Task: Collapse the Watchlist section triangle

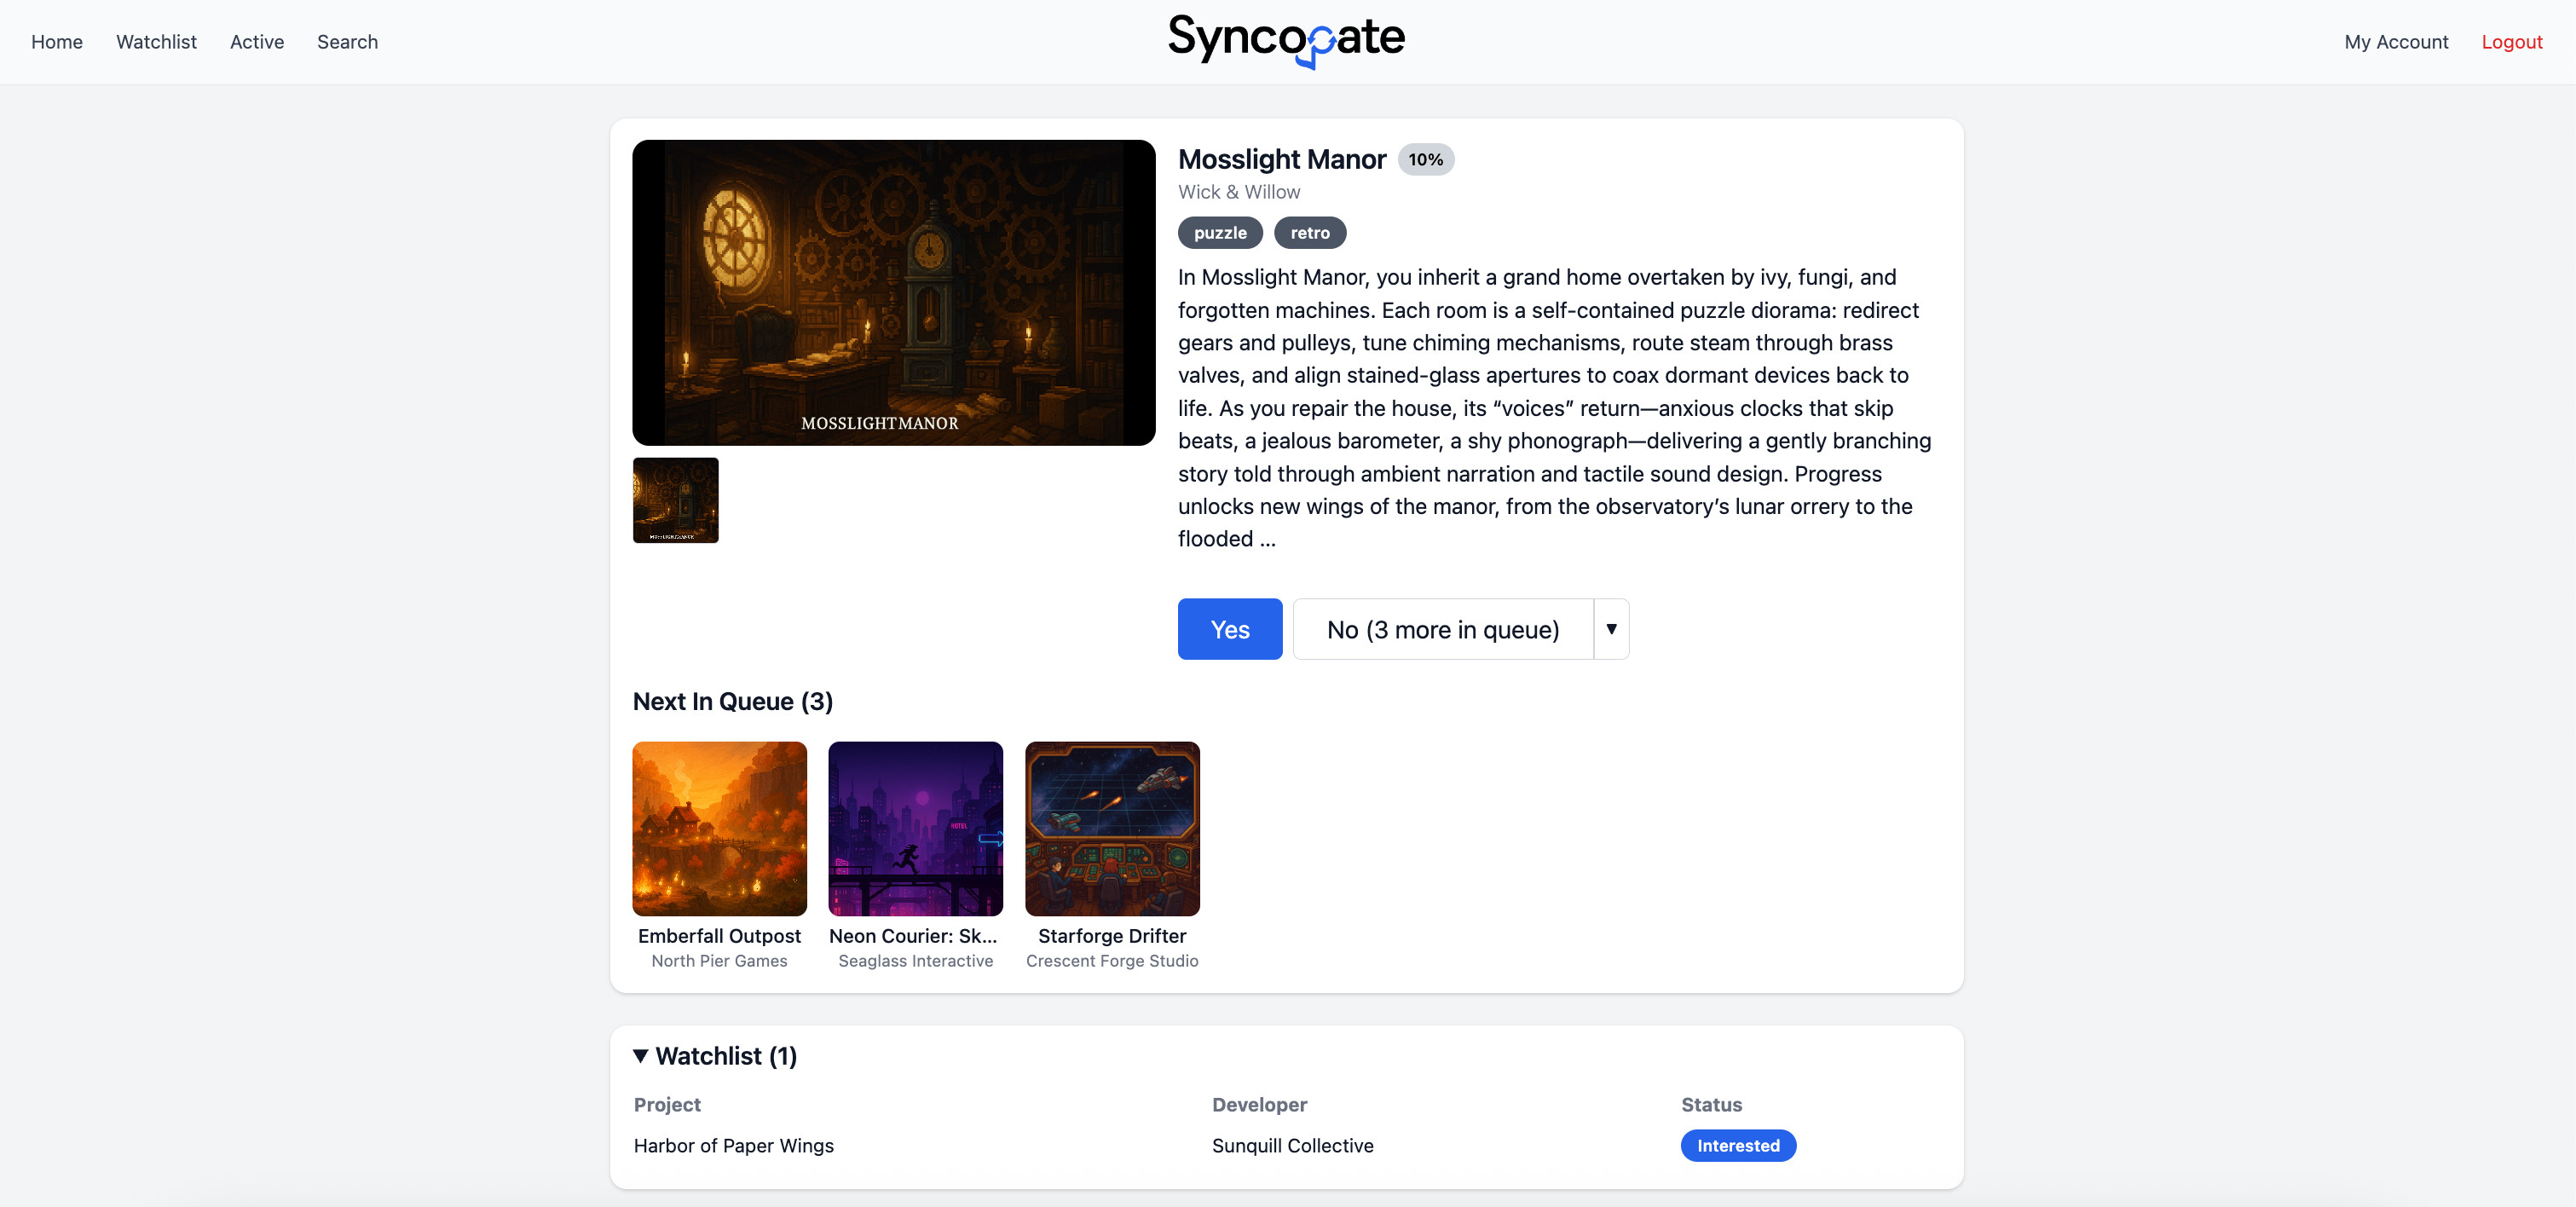Action: (640, 1056)
